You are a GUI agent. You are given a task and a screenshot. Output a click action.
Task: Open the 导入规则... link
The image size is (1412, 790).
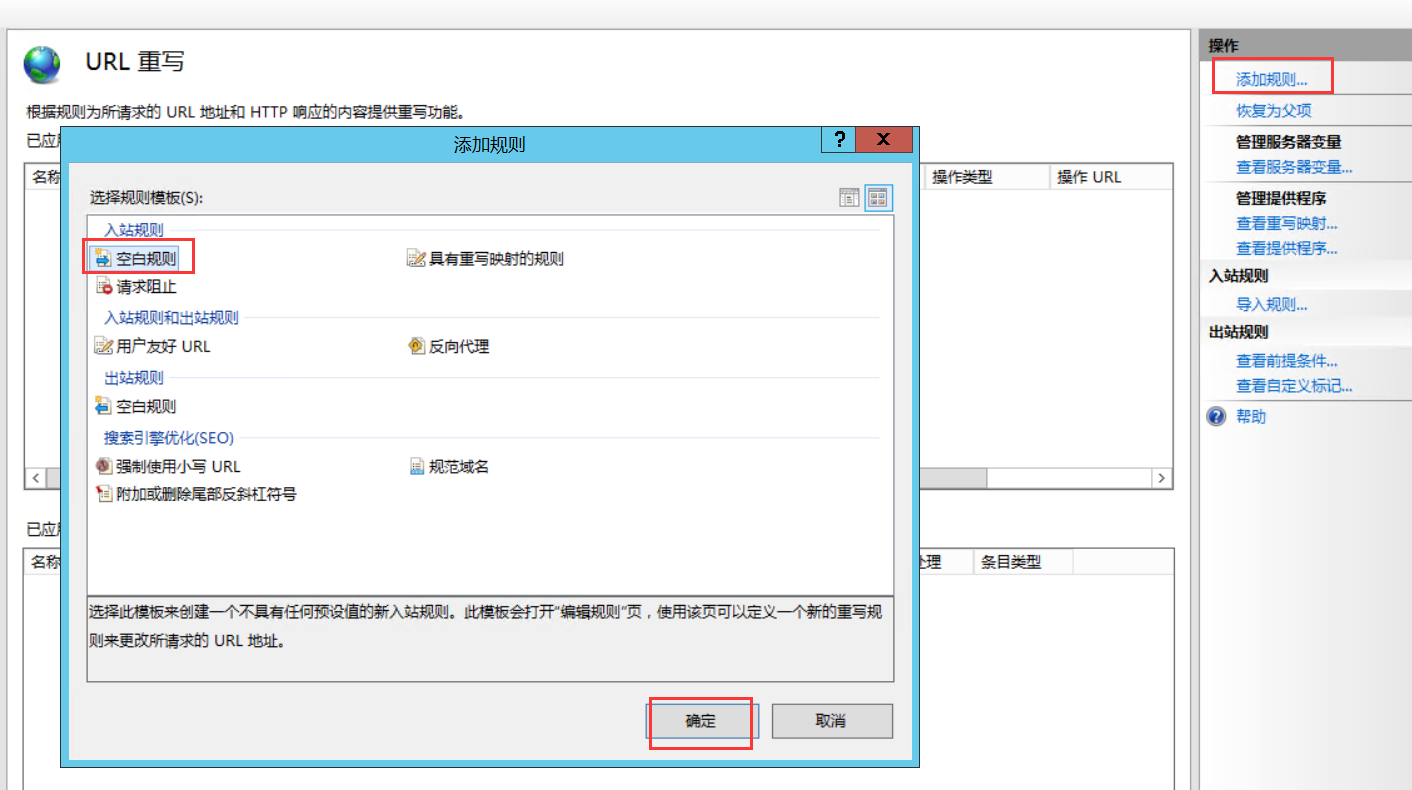coord(1271,305)
